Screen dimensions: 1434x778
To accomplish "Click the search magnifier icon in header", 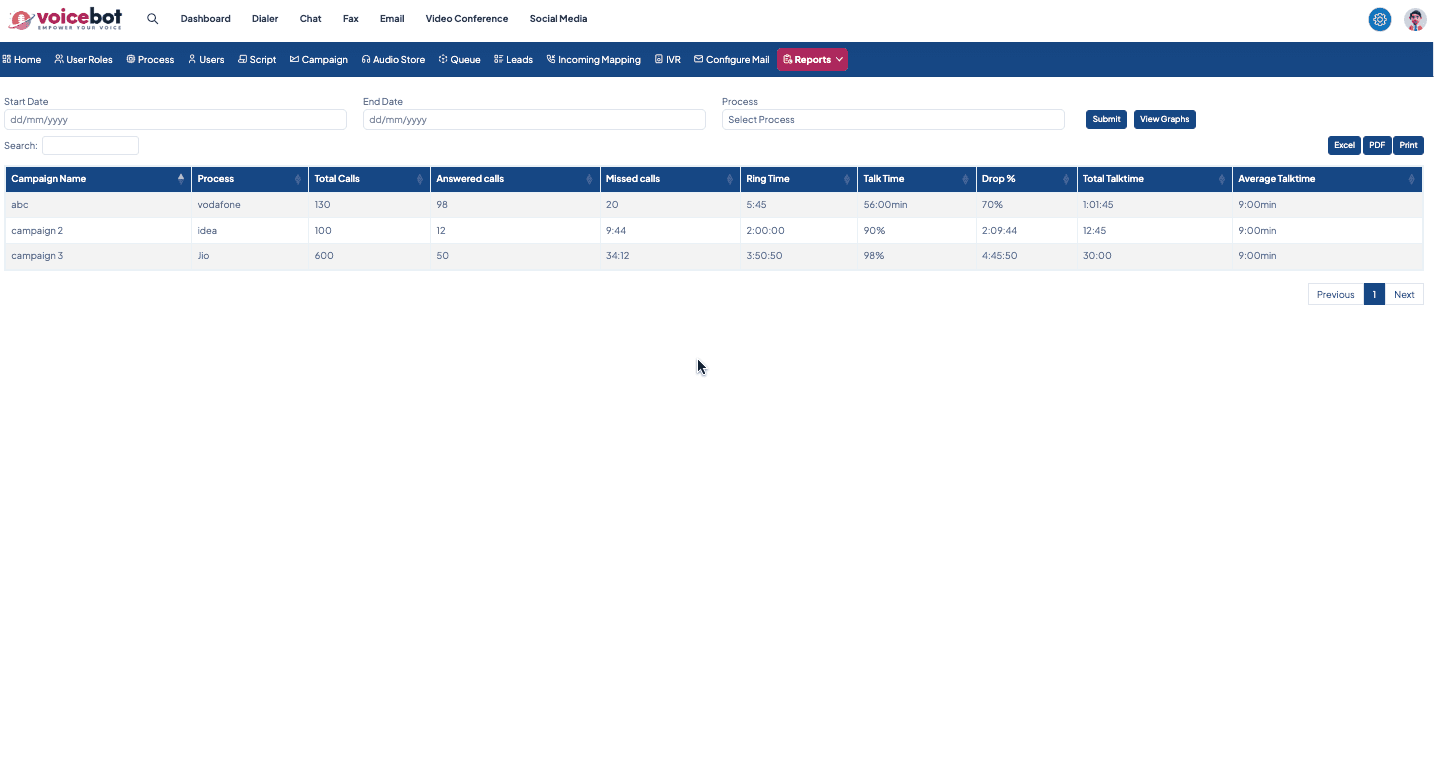I will pos(153,19).
